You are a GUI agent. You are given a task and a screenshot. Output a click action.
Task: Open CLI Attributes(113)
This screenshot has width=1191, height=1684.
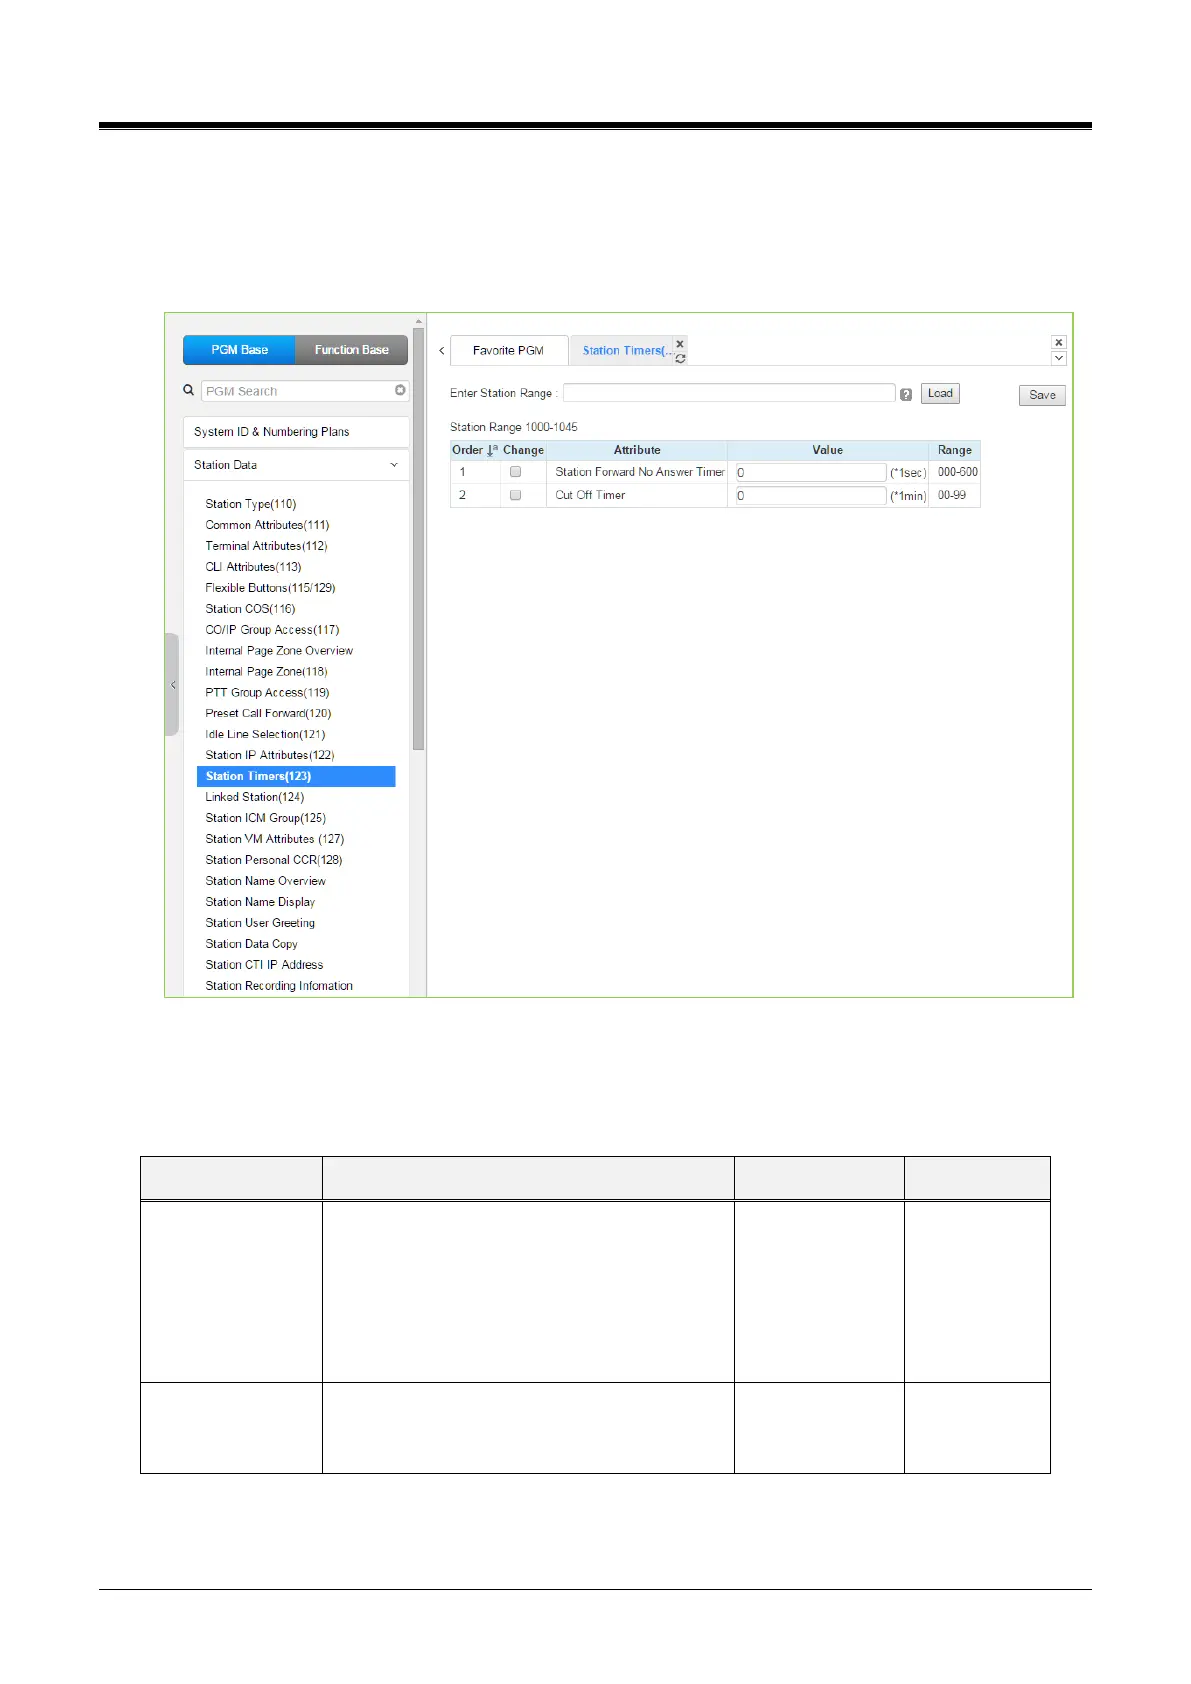tap(253, 567)
